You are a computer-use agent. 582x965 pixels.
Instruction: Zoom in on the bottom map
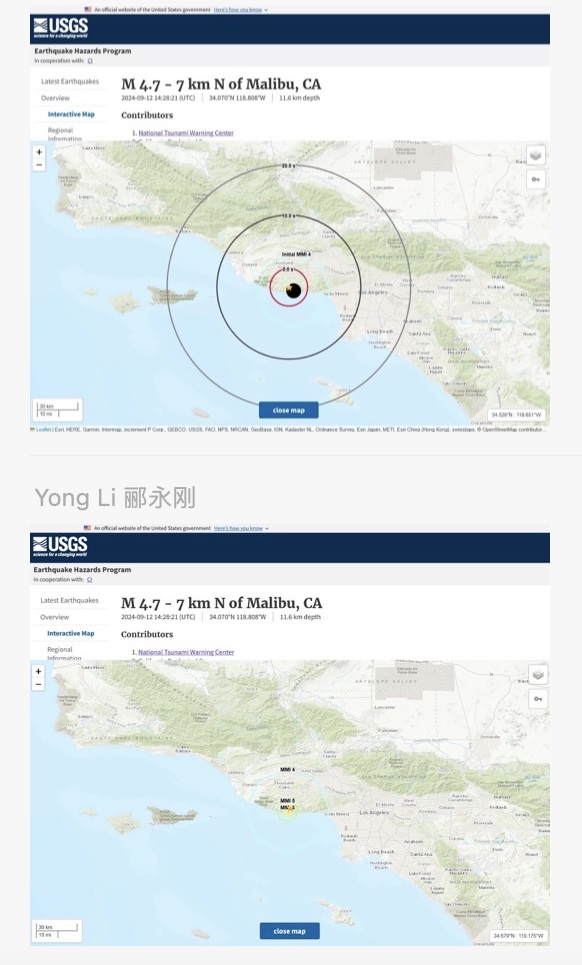tap(39, 671)
